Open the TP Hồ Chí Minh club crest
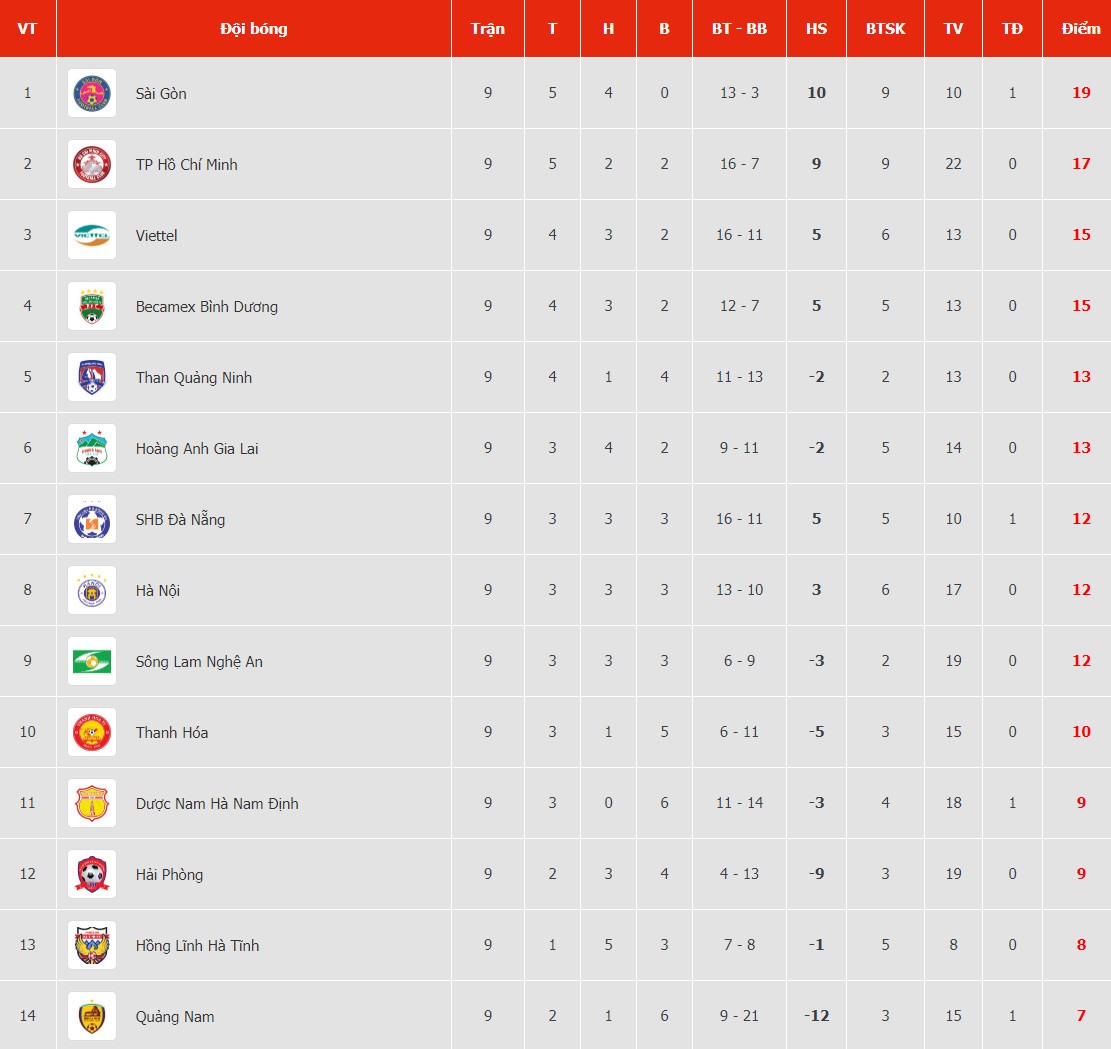 point(92,164)
